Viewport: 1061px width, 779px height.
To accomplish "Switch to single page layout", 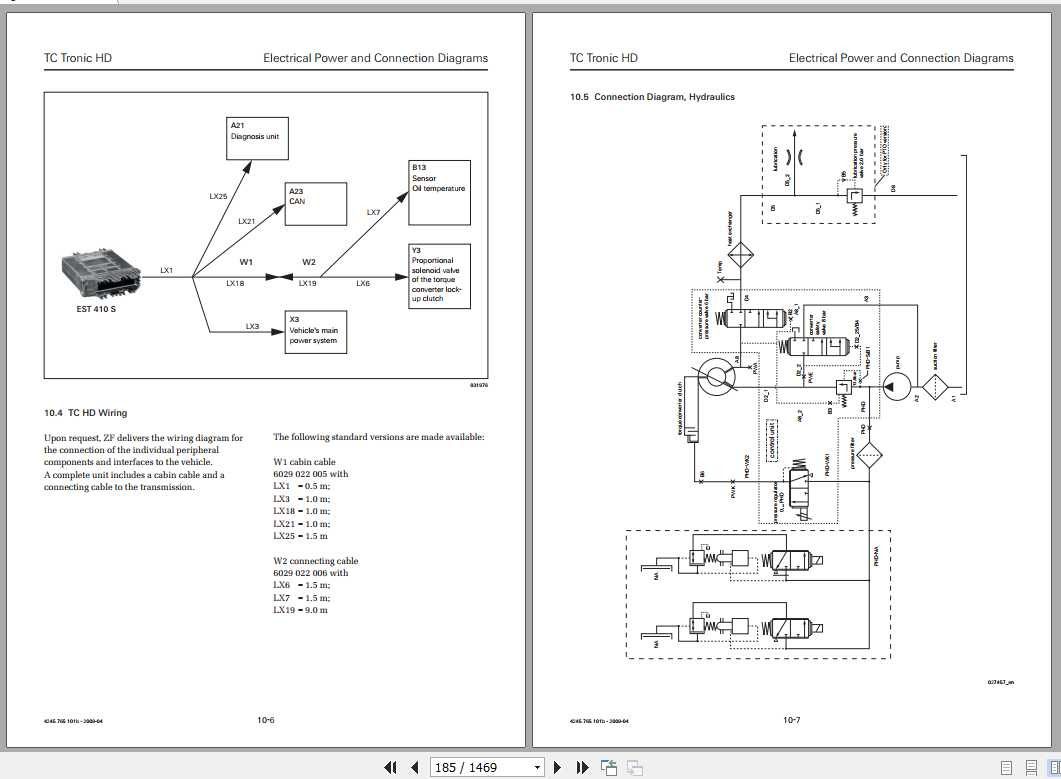I will pos(1006,767).
